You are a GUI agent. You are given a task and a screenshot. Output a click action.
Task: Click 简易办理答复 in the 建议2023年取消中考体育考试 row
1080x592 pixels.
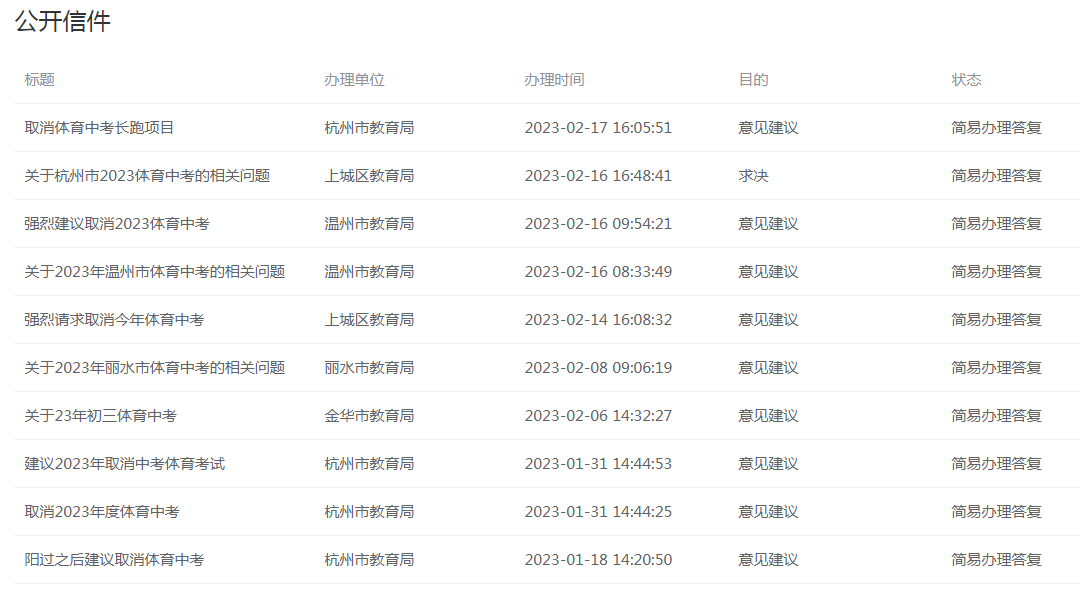pos(996,464)
